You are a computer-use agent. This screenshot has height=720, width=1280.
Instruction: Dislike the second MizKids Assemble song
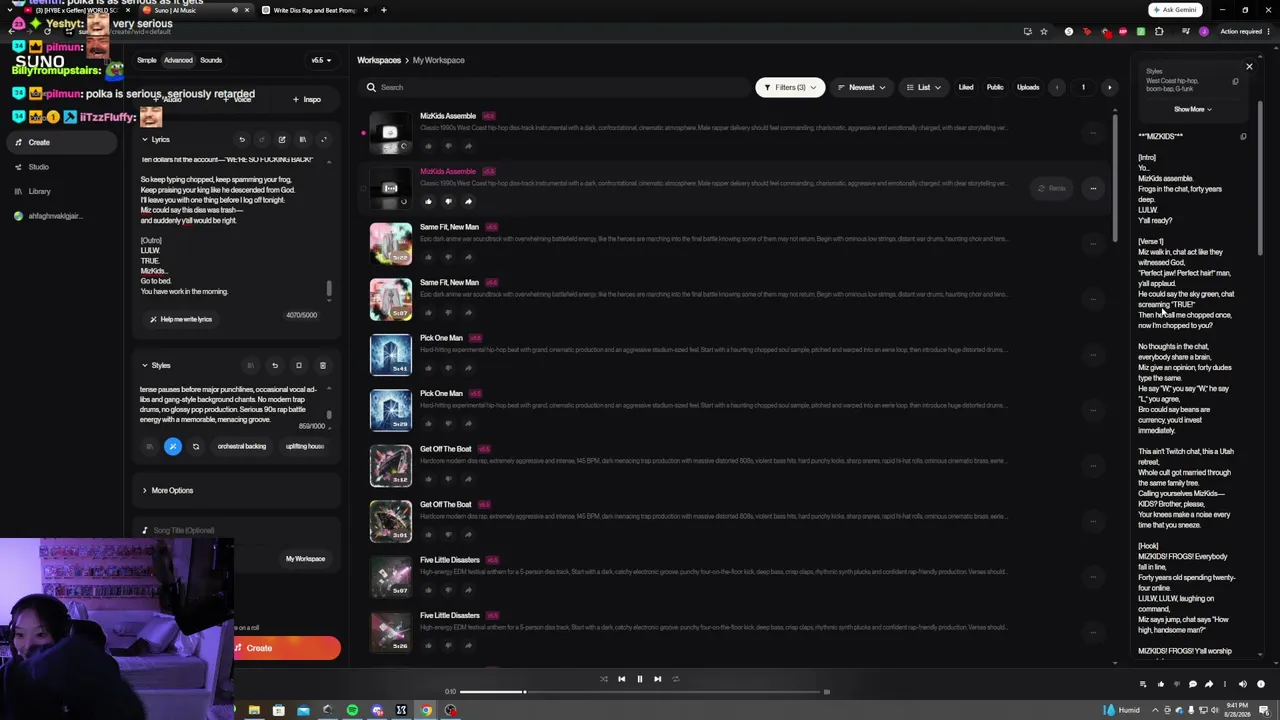click(448, 201)
